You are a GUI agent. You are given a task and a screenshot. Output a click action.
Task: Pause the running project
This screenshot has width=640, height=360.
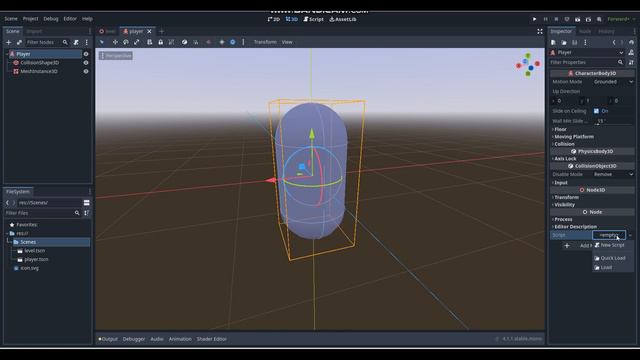click(545, 19)
